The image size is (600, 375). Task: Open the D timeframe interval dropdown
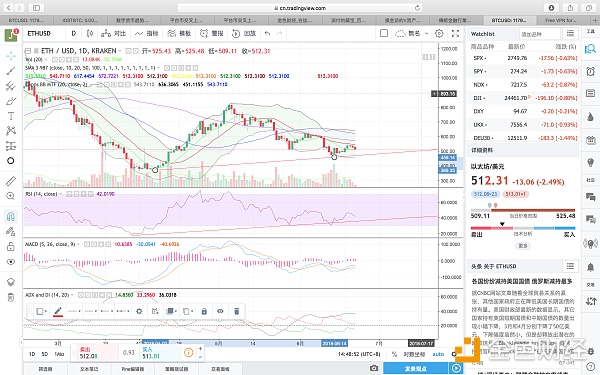click(x=73, y=34)
